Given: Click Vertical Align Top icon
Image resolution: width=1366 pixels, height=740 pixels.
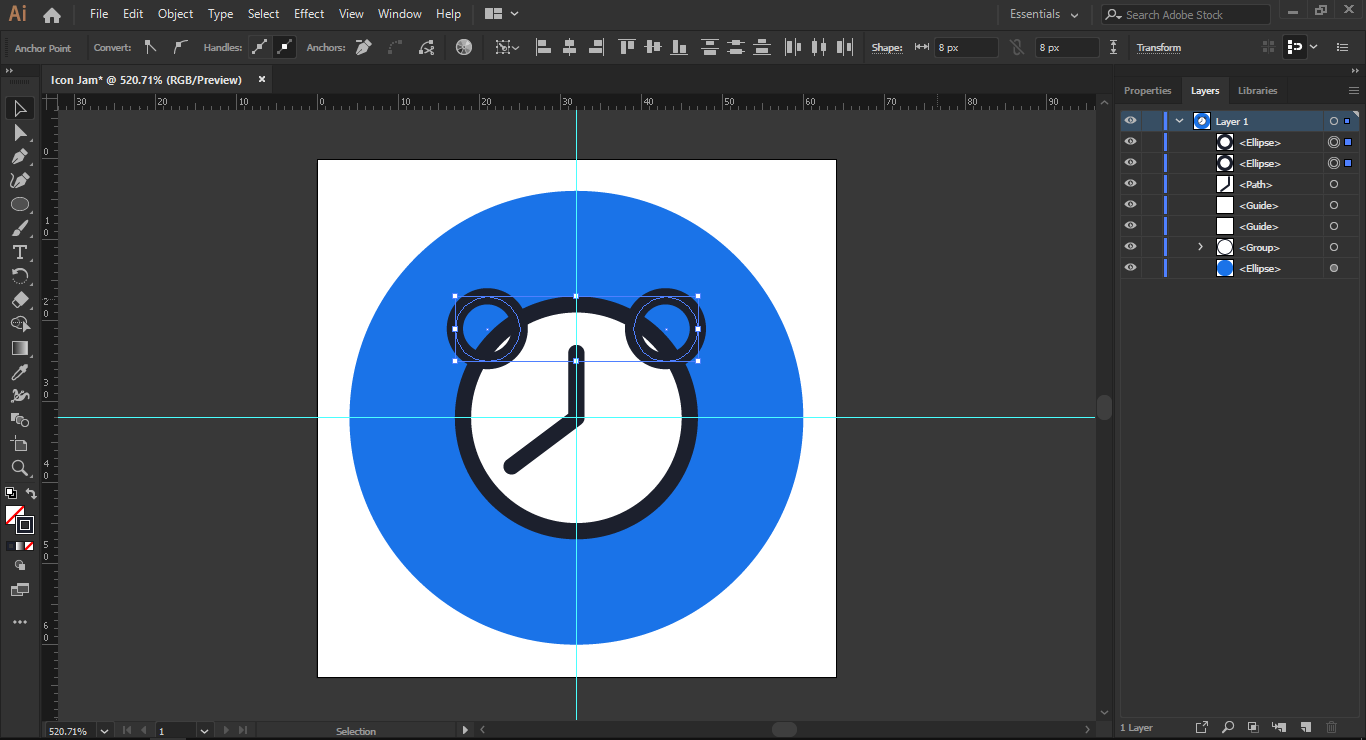Looking at the screenshot, I should pos(627,47).
